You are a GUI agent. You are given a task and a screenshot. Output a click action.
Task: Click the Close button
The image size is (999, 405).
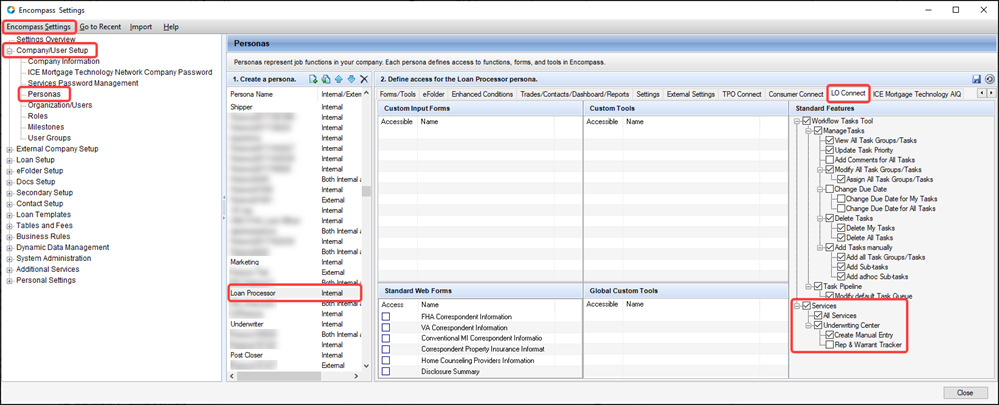coord(964,392)
